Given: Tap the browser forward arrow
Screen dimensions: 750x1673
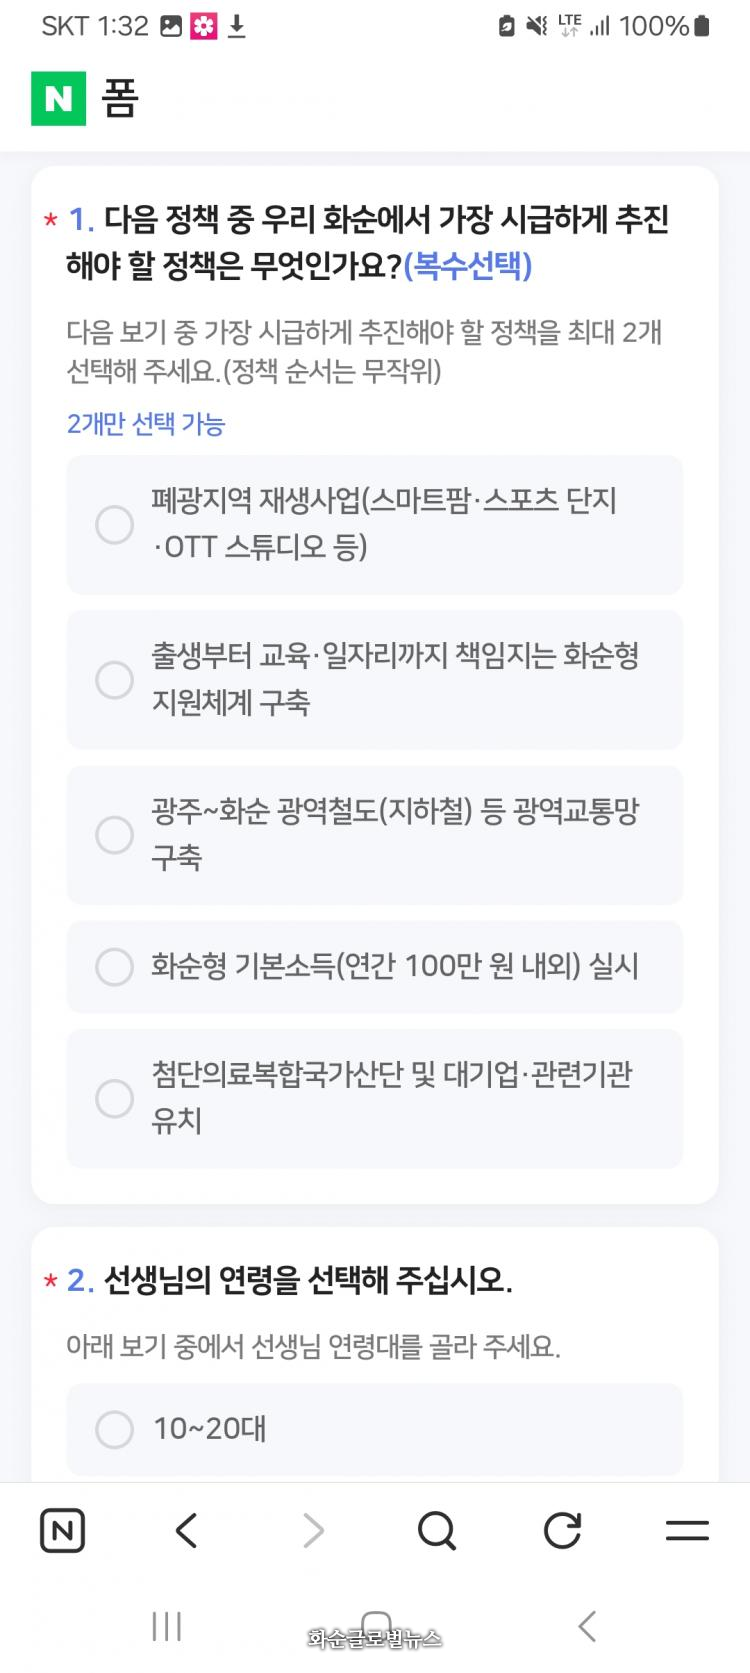Looking at the screenshot, I should [x=313, y=1531].
